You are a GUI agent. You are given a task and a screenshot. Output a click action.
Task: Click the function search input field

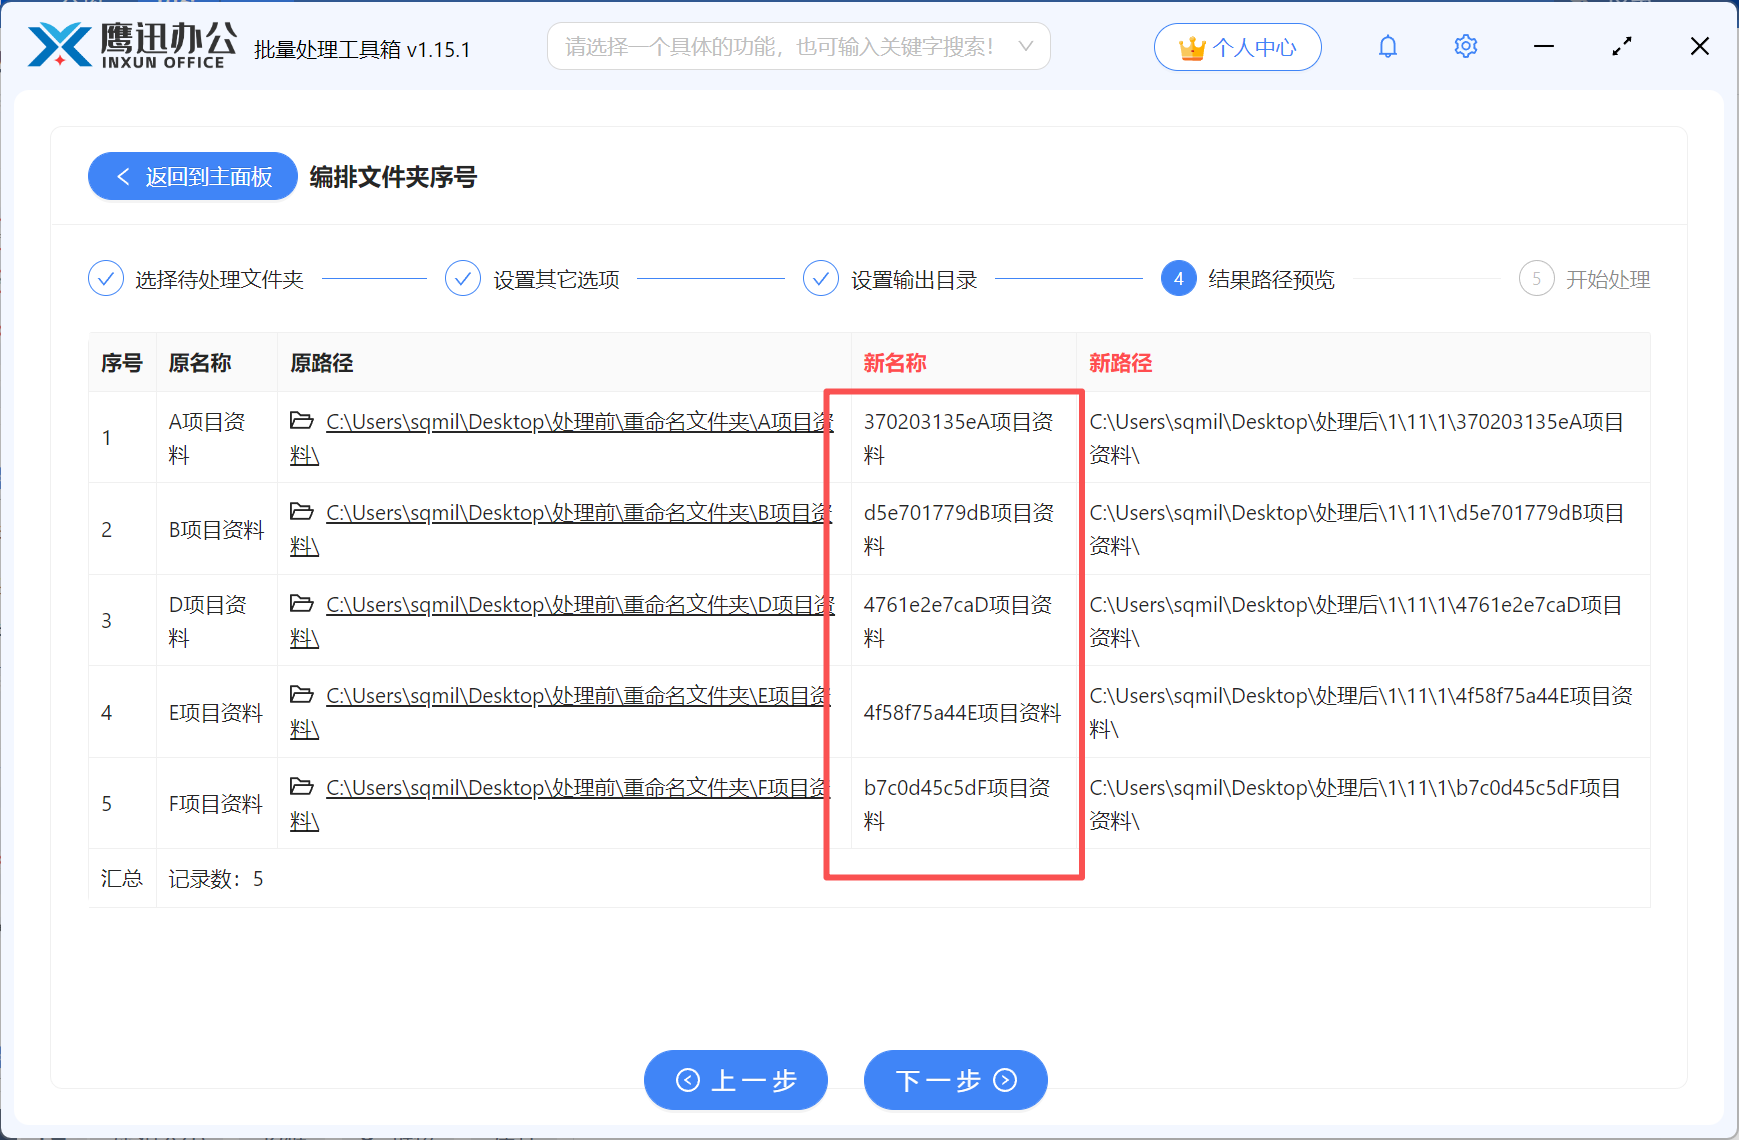(x=780, y=46)
